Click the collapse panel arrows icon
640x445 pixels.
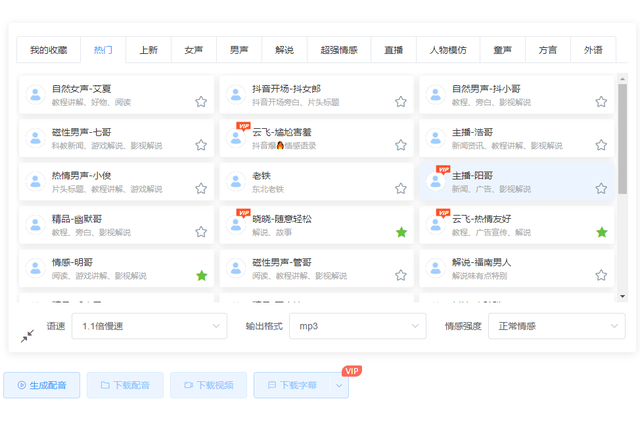coord(27,337)
